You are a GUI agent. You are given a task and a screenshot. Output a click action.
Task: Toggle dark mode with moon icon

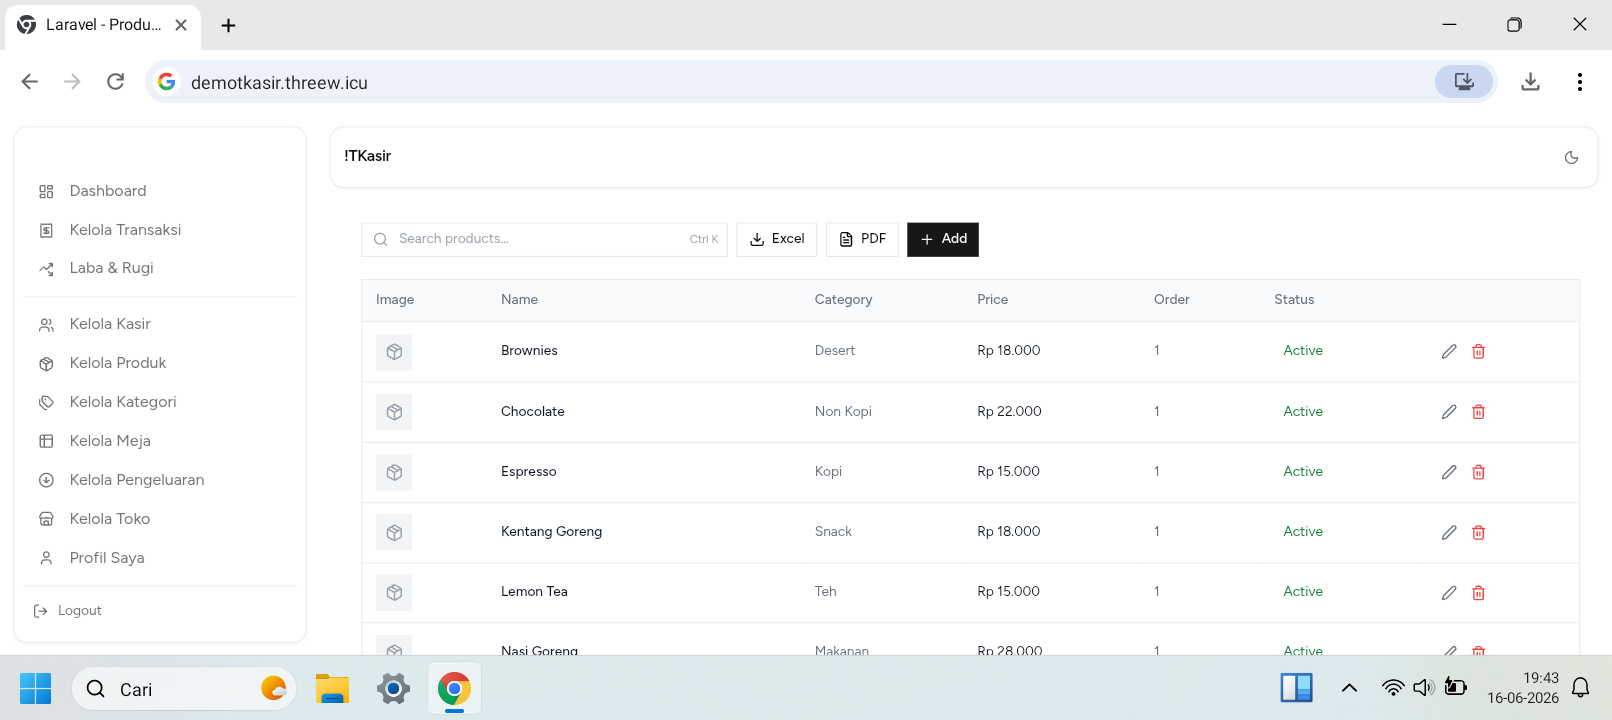[x=1571, y=157]
